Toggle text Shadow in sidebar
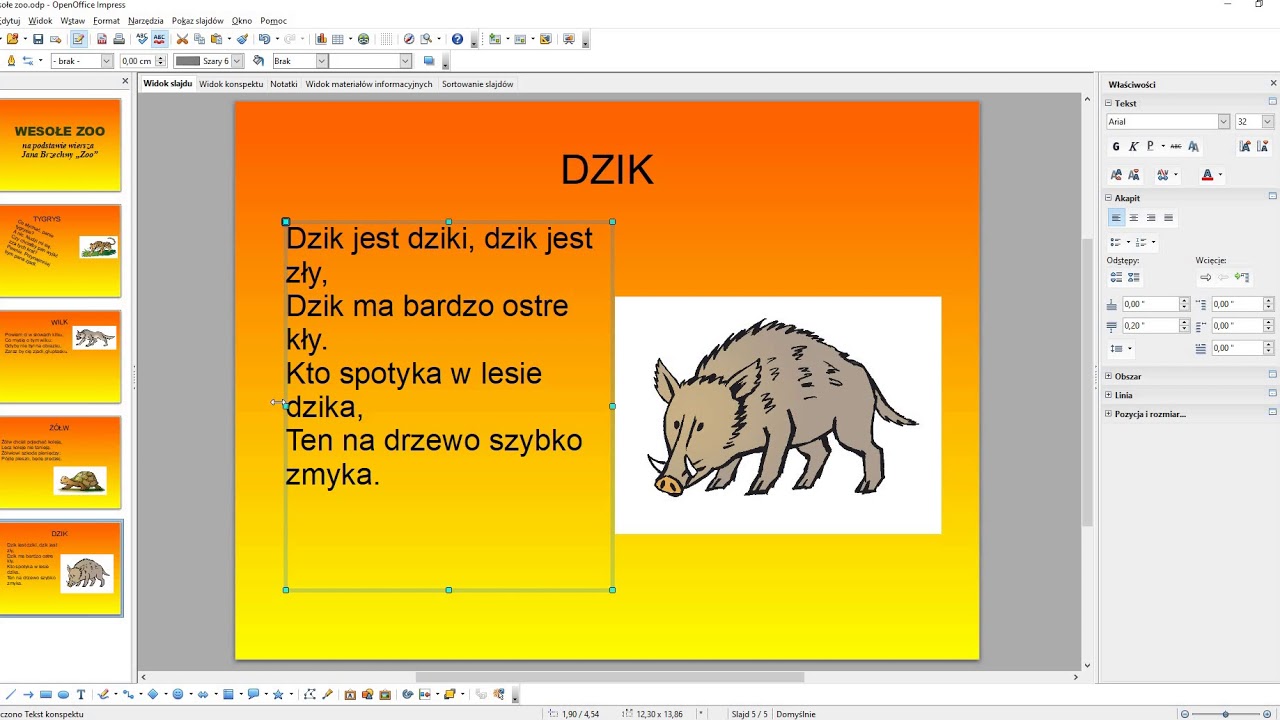The width and height of the screenshot is (1280, 720). click(1193, 146)
